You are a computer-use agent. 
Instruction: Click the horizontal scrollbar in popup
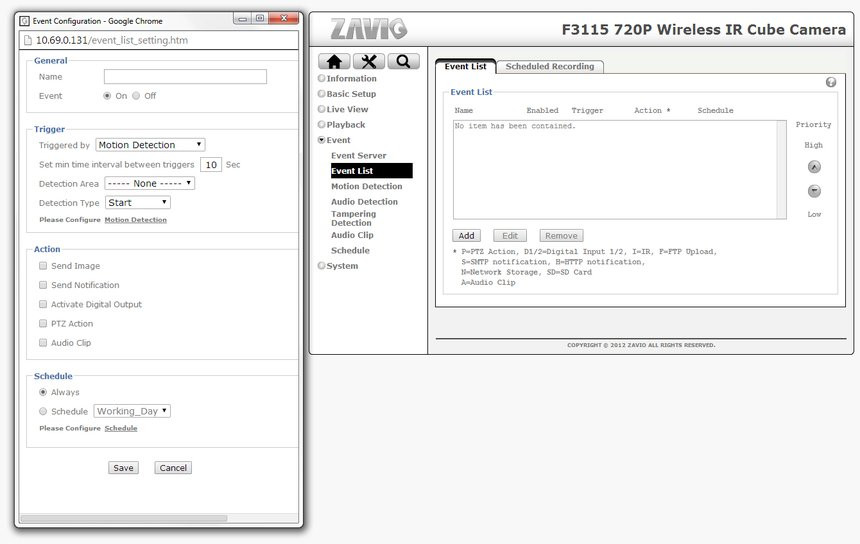click(124, 518)
